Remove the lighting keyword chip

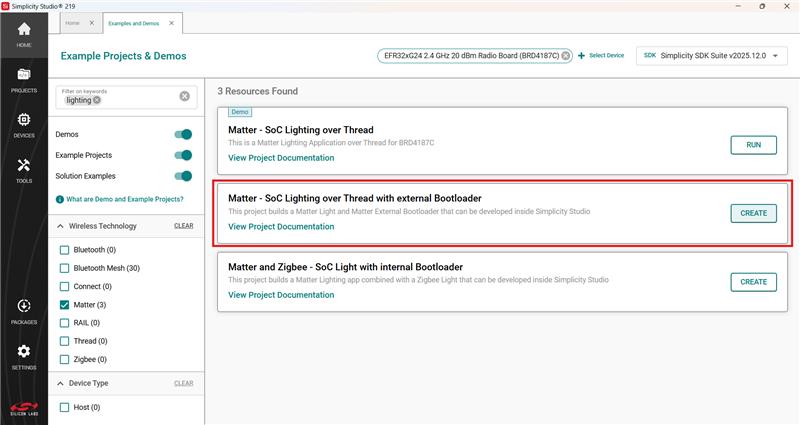click(x=97, y=100)
